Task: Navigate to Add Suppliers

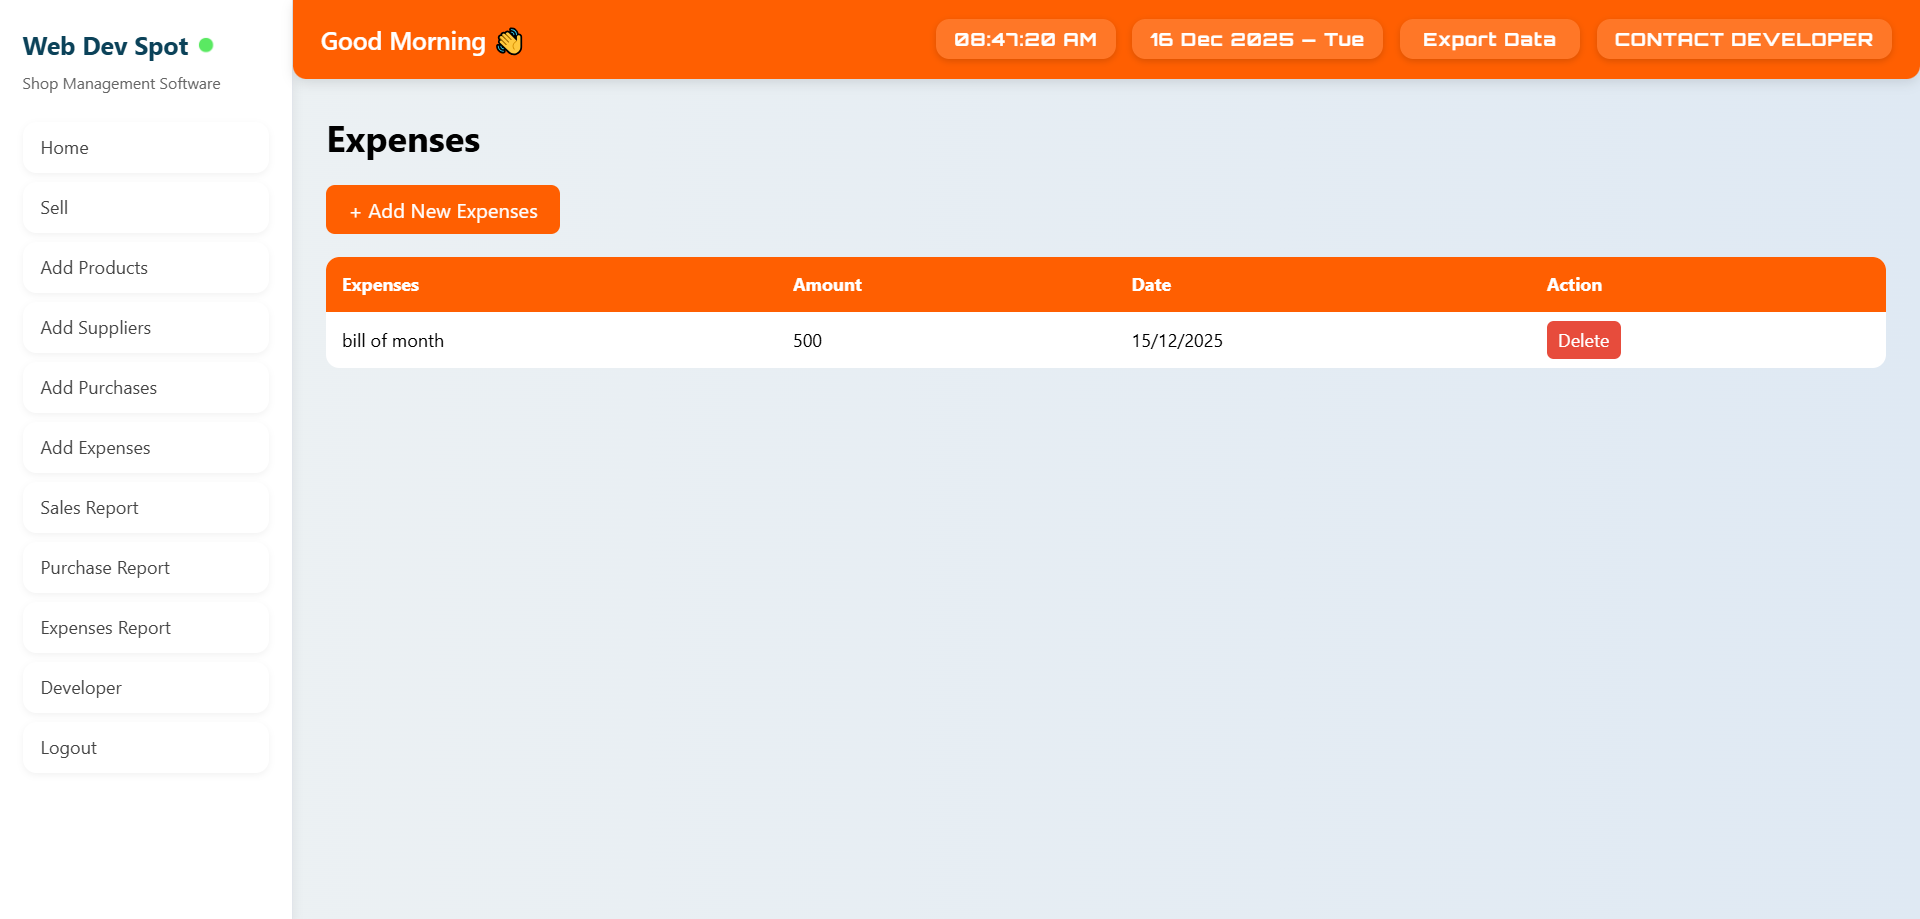Action: point(146,328)
